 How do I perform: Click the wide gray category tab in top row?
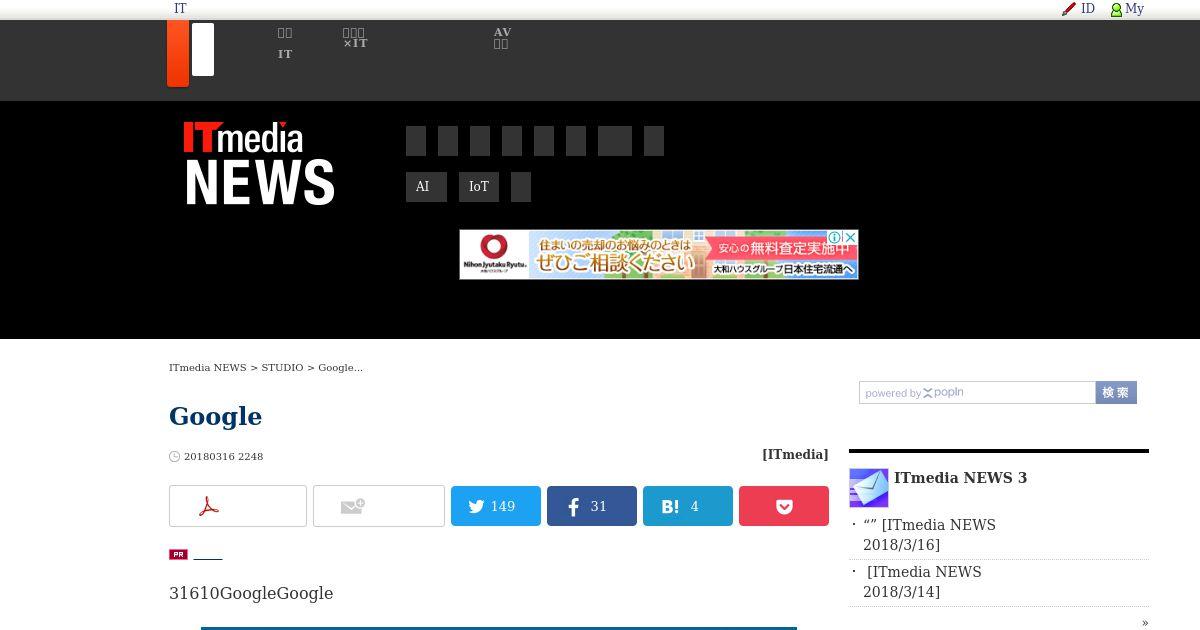pyautogui.click(x=615, y=141)
